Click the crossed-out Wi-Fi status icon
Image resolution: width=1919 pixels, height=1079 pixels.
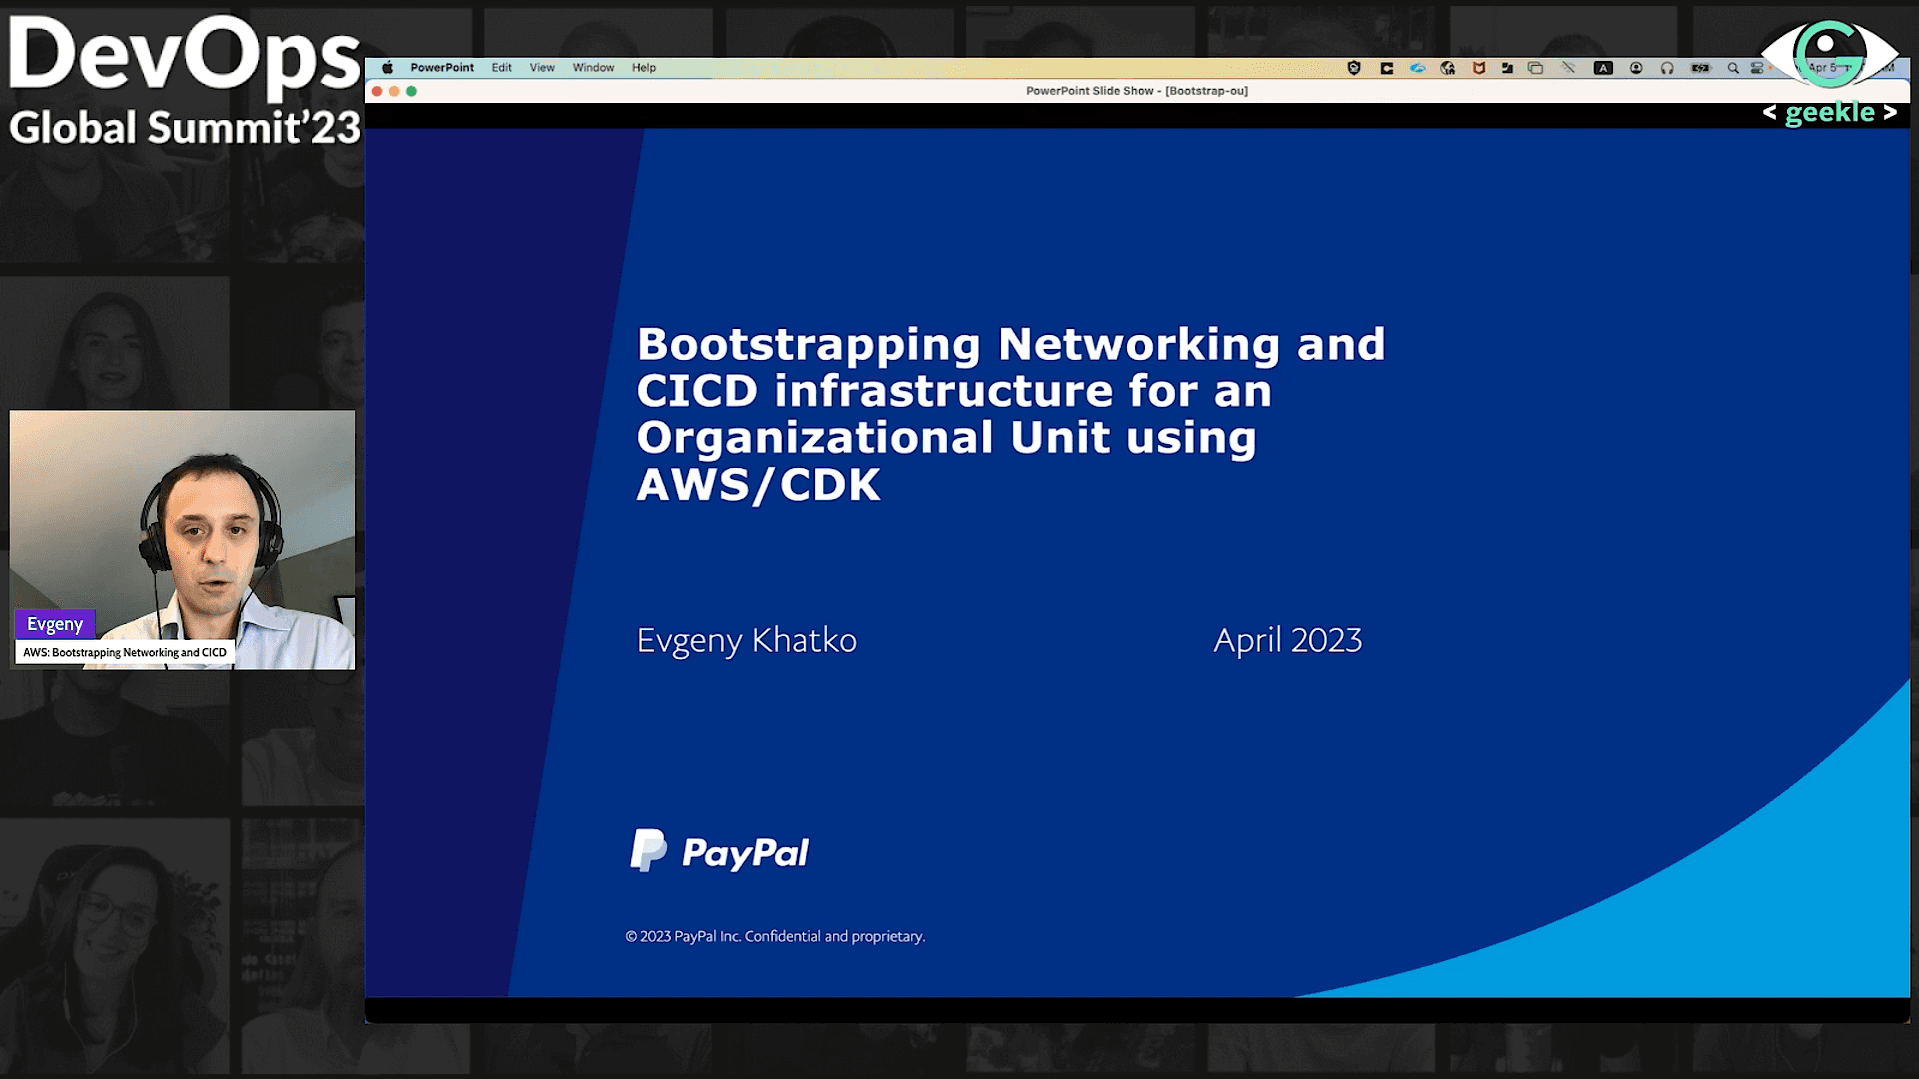(1568, 68)
